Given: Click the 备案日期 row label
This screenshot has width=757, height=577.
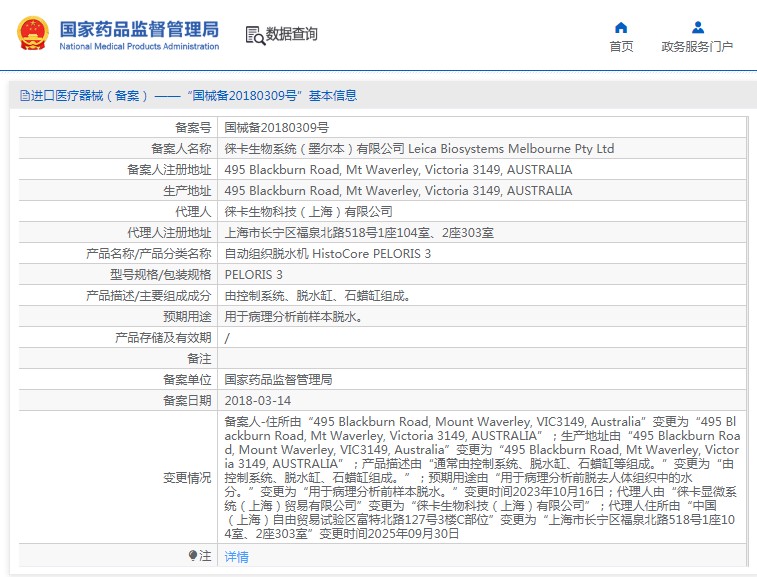Looking at the screenshot, I should point(187,401).
